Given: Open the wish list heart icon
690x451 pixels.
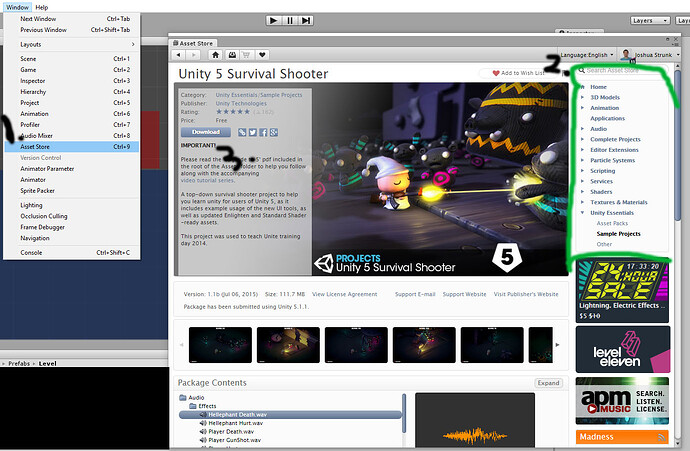Looking at the screenshot, I should pyautogui.click(x=262, y=55).
